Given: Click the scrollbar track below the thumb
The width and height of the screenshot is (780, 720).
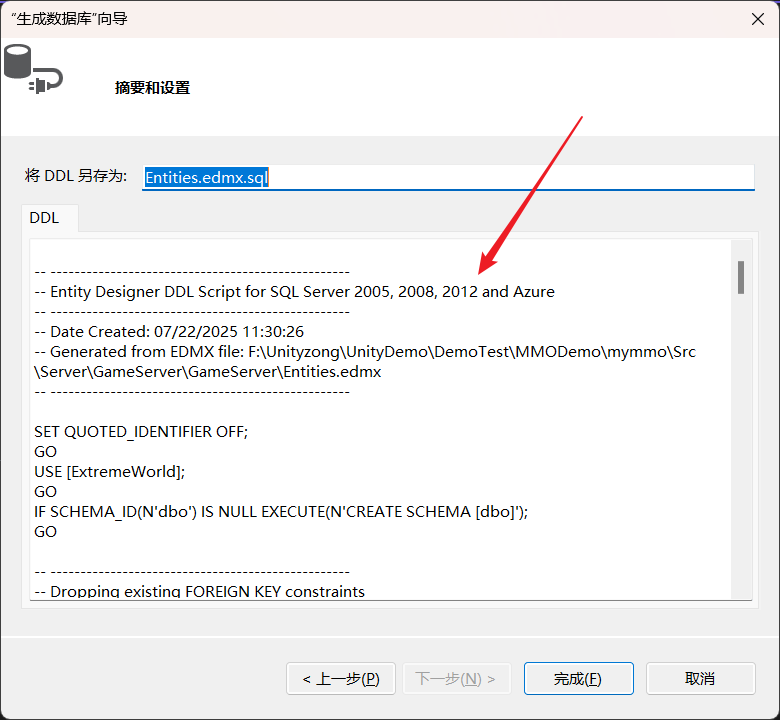Looking at the screenshot, I should pyautogui.click(x=741, y=450).
